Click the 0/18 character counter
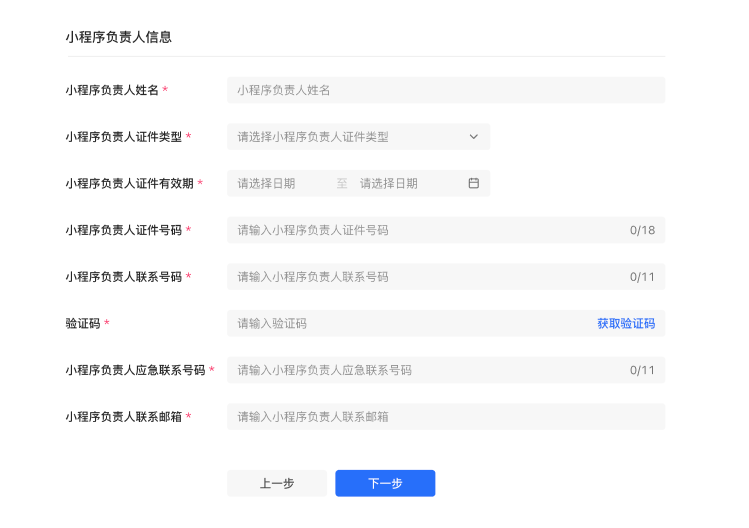The image size is (749, 528). [x=642, y=230]
